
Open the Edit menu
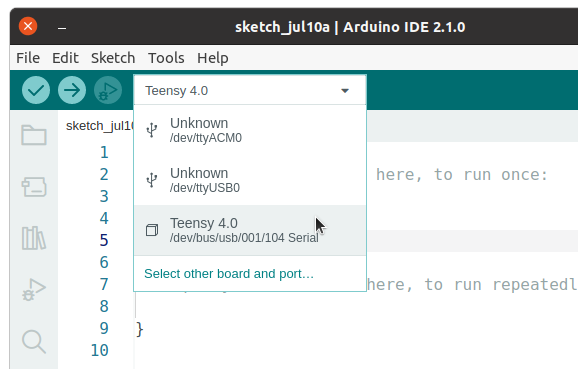click(x=65, y=58)
